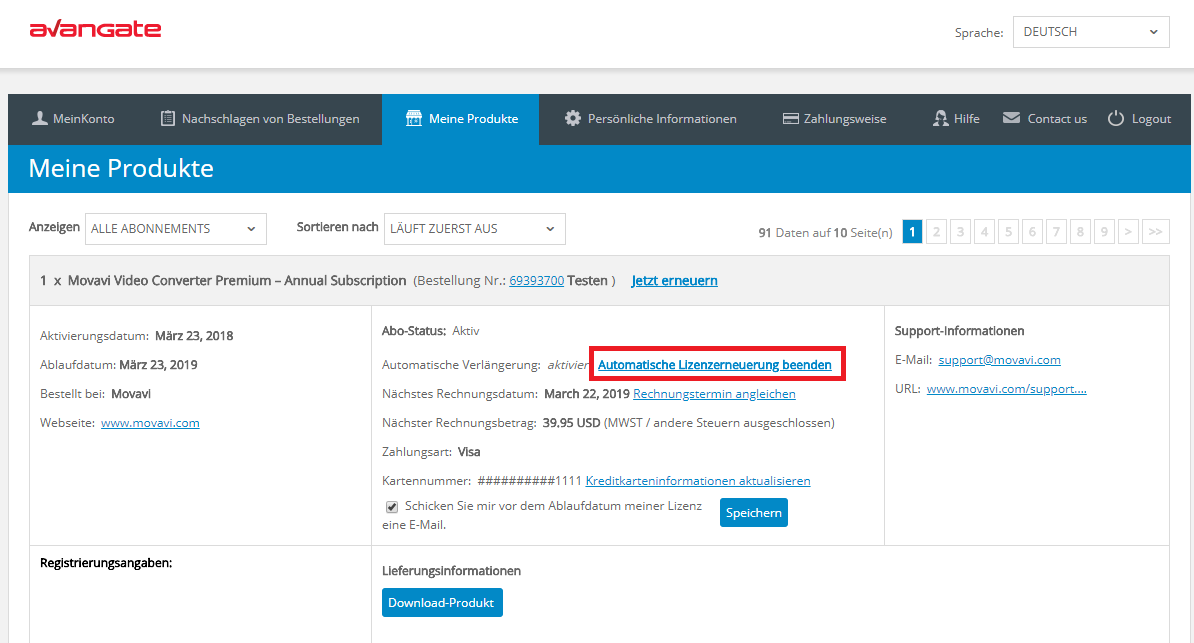Open the www.movavi.com/support URL link

(1007, 389)
